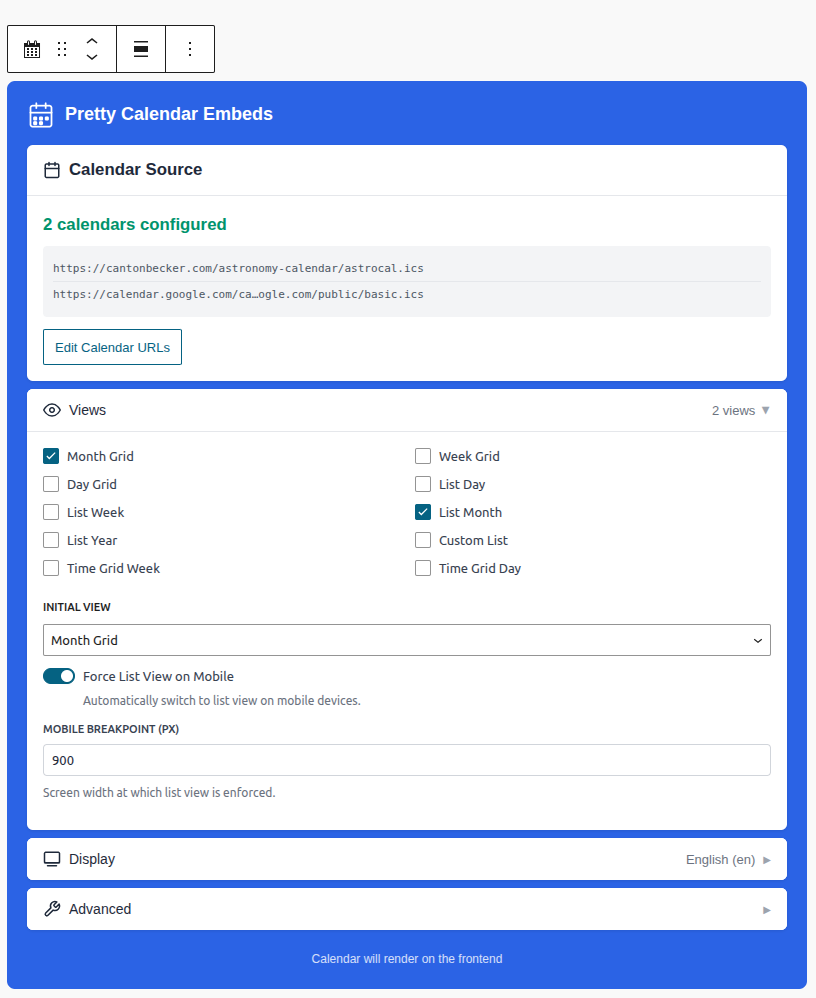The height and width of the screenshot is (998, 816).
Task: Open the block alignment tool
Action: point(141,49)
